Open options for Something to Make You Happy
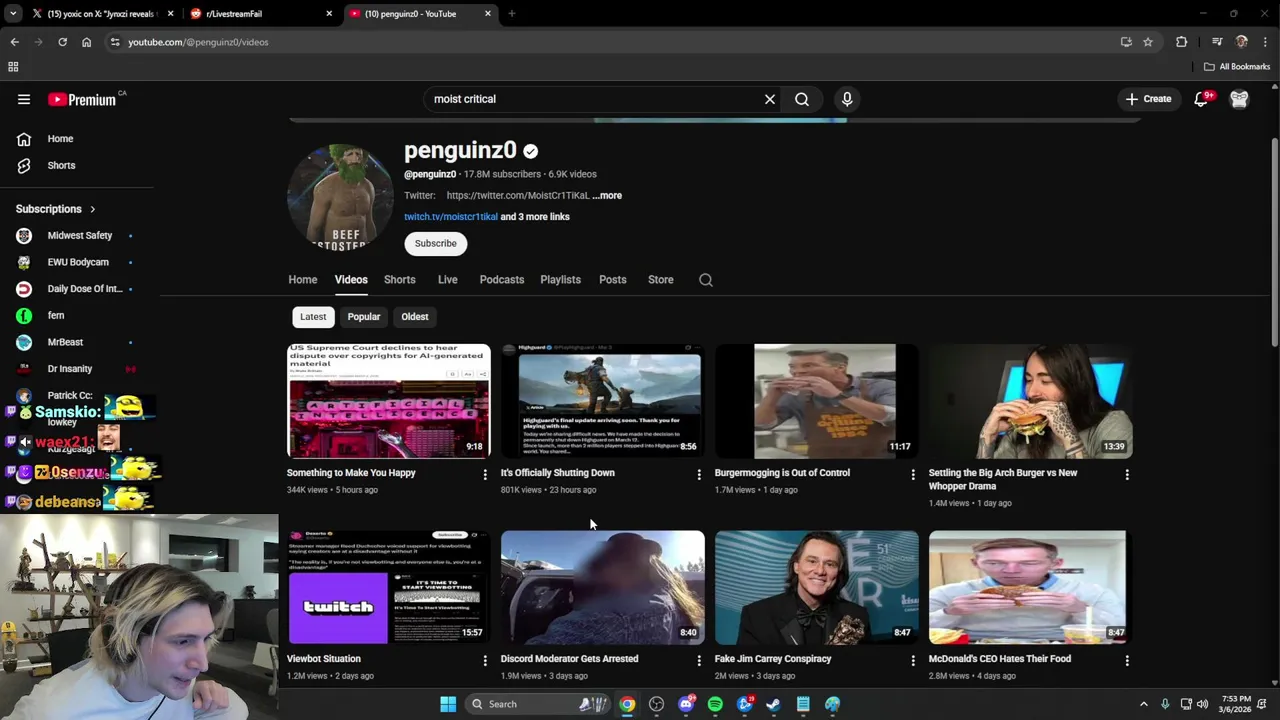 485,474
